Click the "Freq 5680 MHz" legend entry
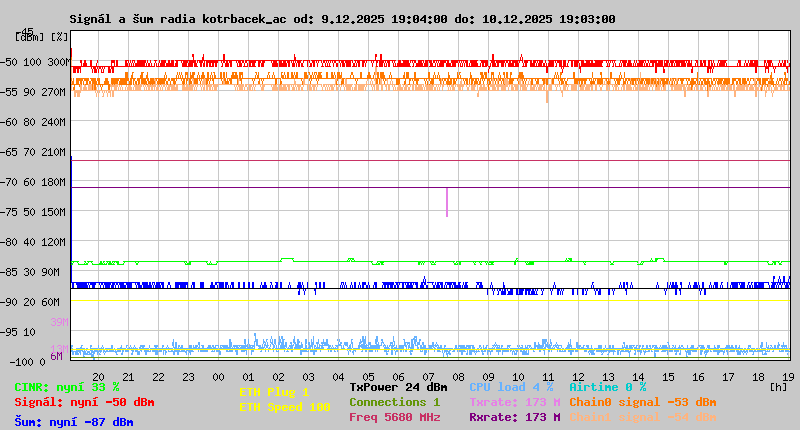This screenshot has width=800, height=430. [395, 417]
